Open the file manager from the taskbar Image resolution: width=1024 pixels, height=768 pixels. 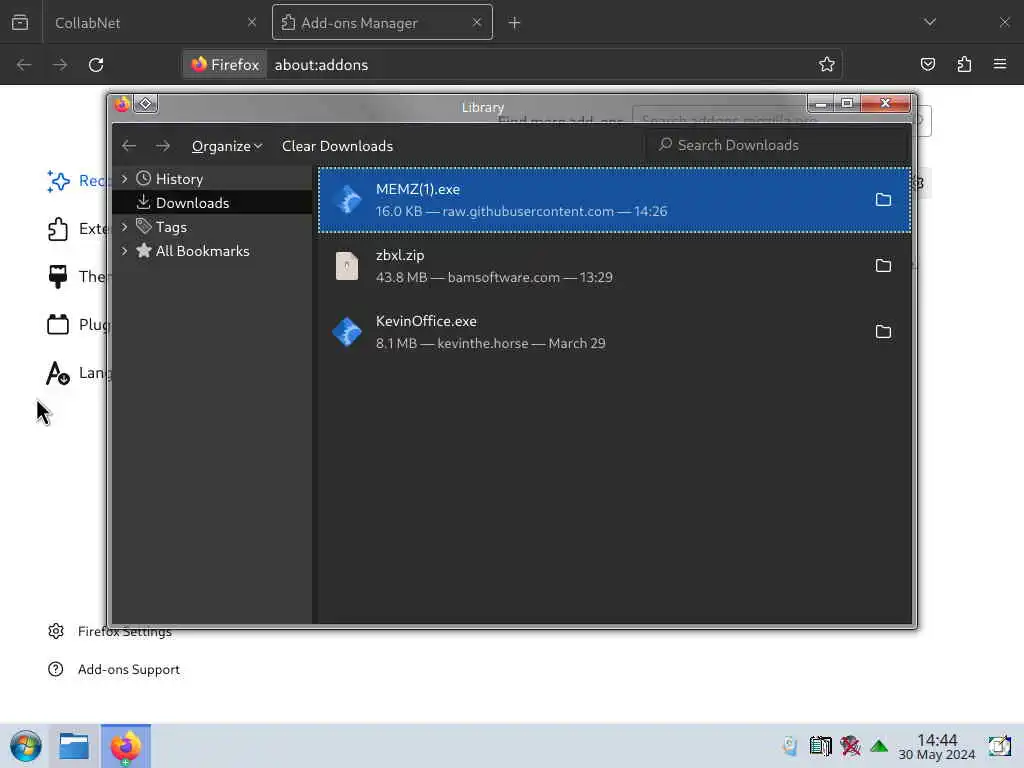[x=74, y=746]
